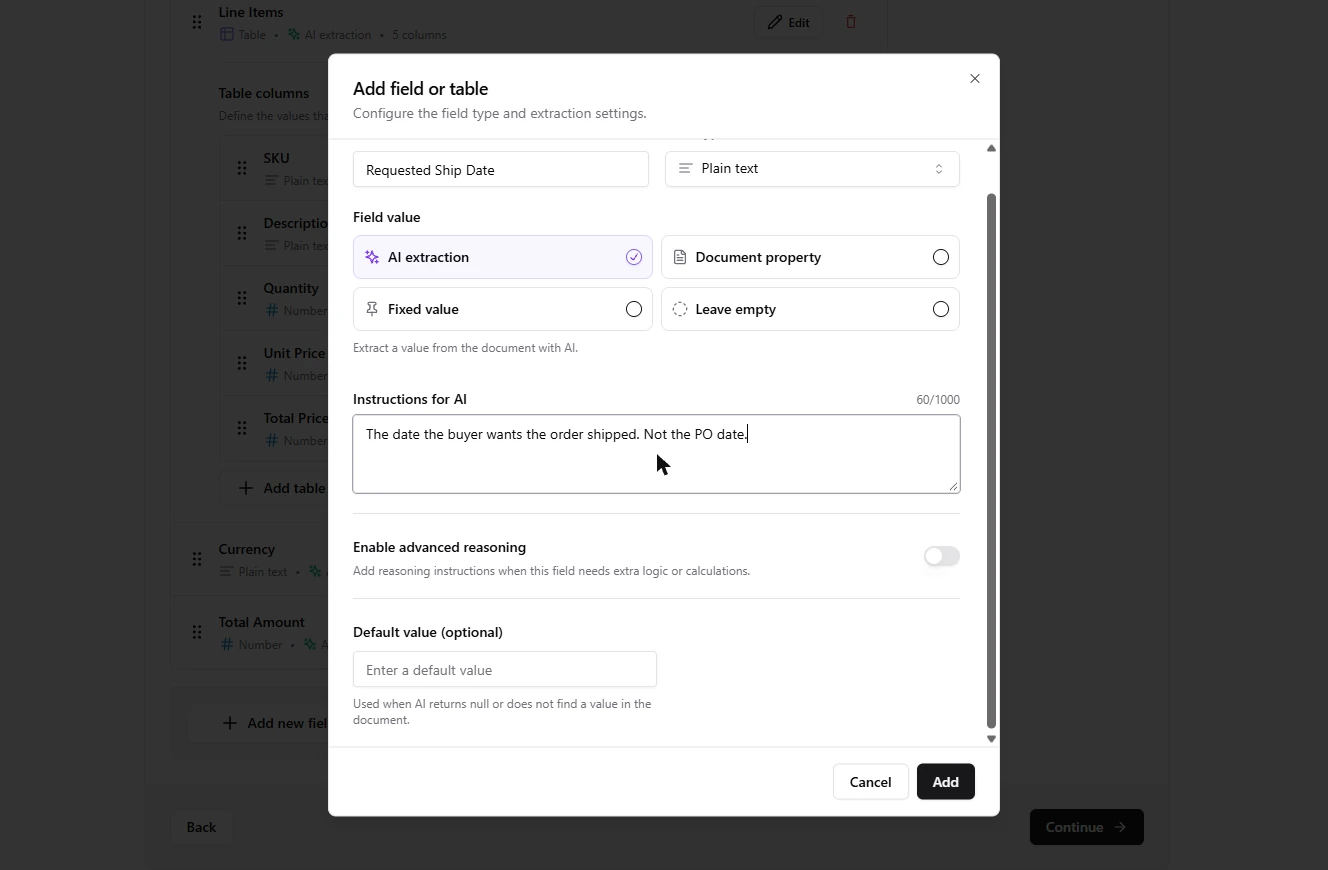Click the Description column drag handle
Image resolution: width=1328 pixels, height=870 pixels.
tap(242, 233)
